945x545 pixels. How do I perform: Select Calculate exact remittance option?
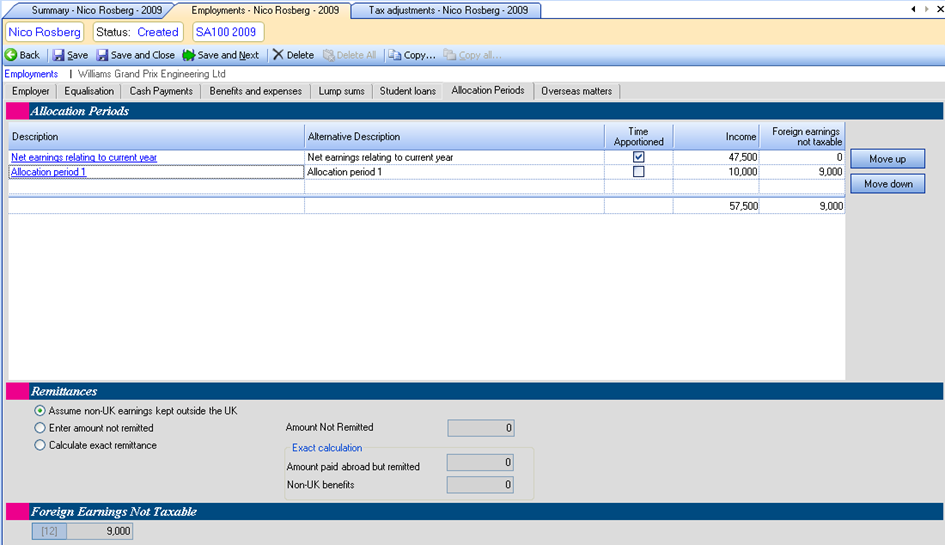[x=40, y=446]
